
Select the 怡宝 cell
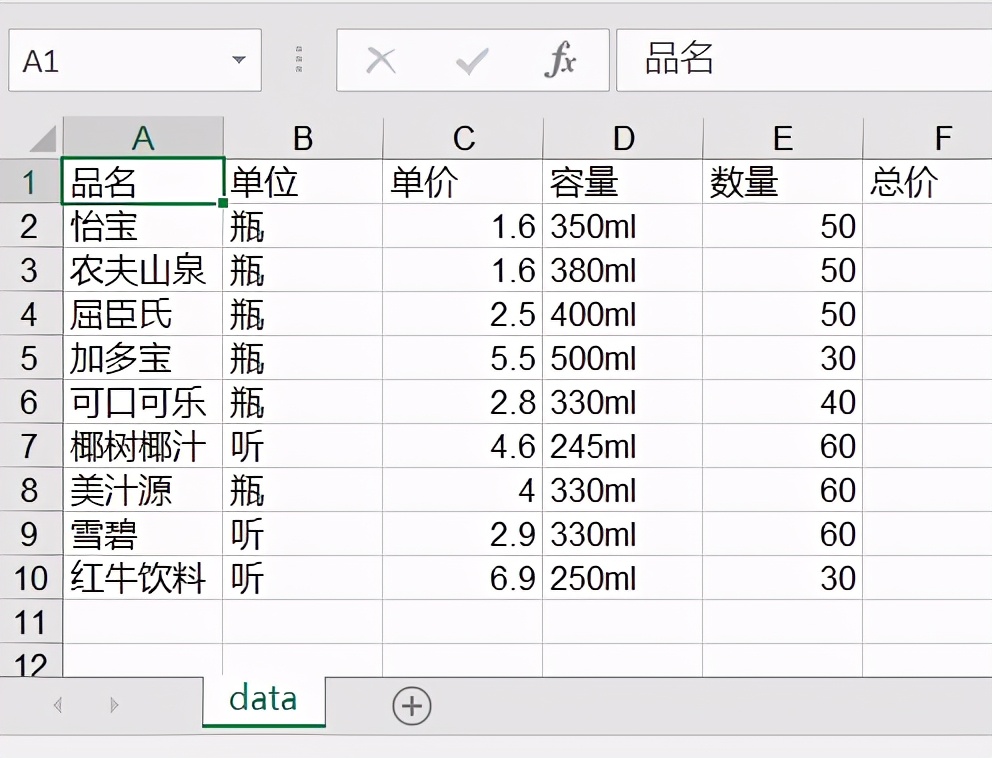144,226
